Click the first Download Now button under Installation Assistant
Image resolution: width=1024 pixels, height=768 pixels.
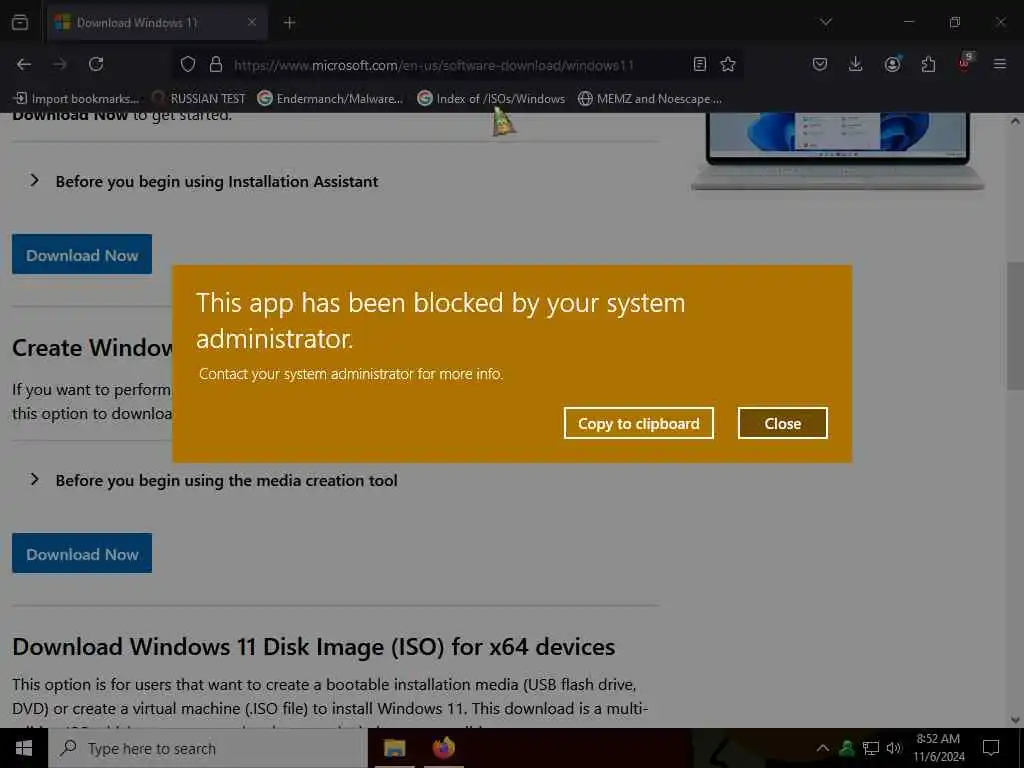tap(82, 254)
